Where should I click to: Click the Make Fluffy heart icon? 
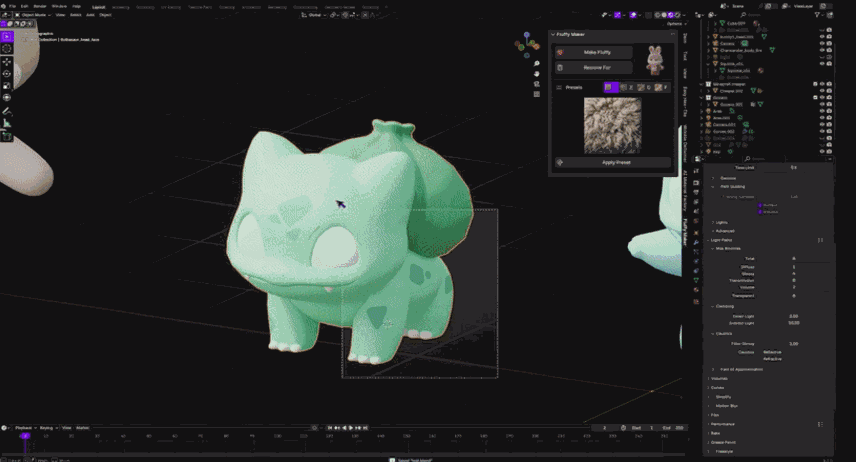560,52
